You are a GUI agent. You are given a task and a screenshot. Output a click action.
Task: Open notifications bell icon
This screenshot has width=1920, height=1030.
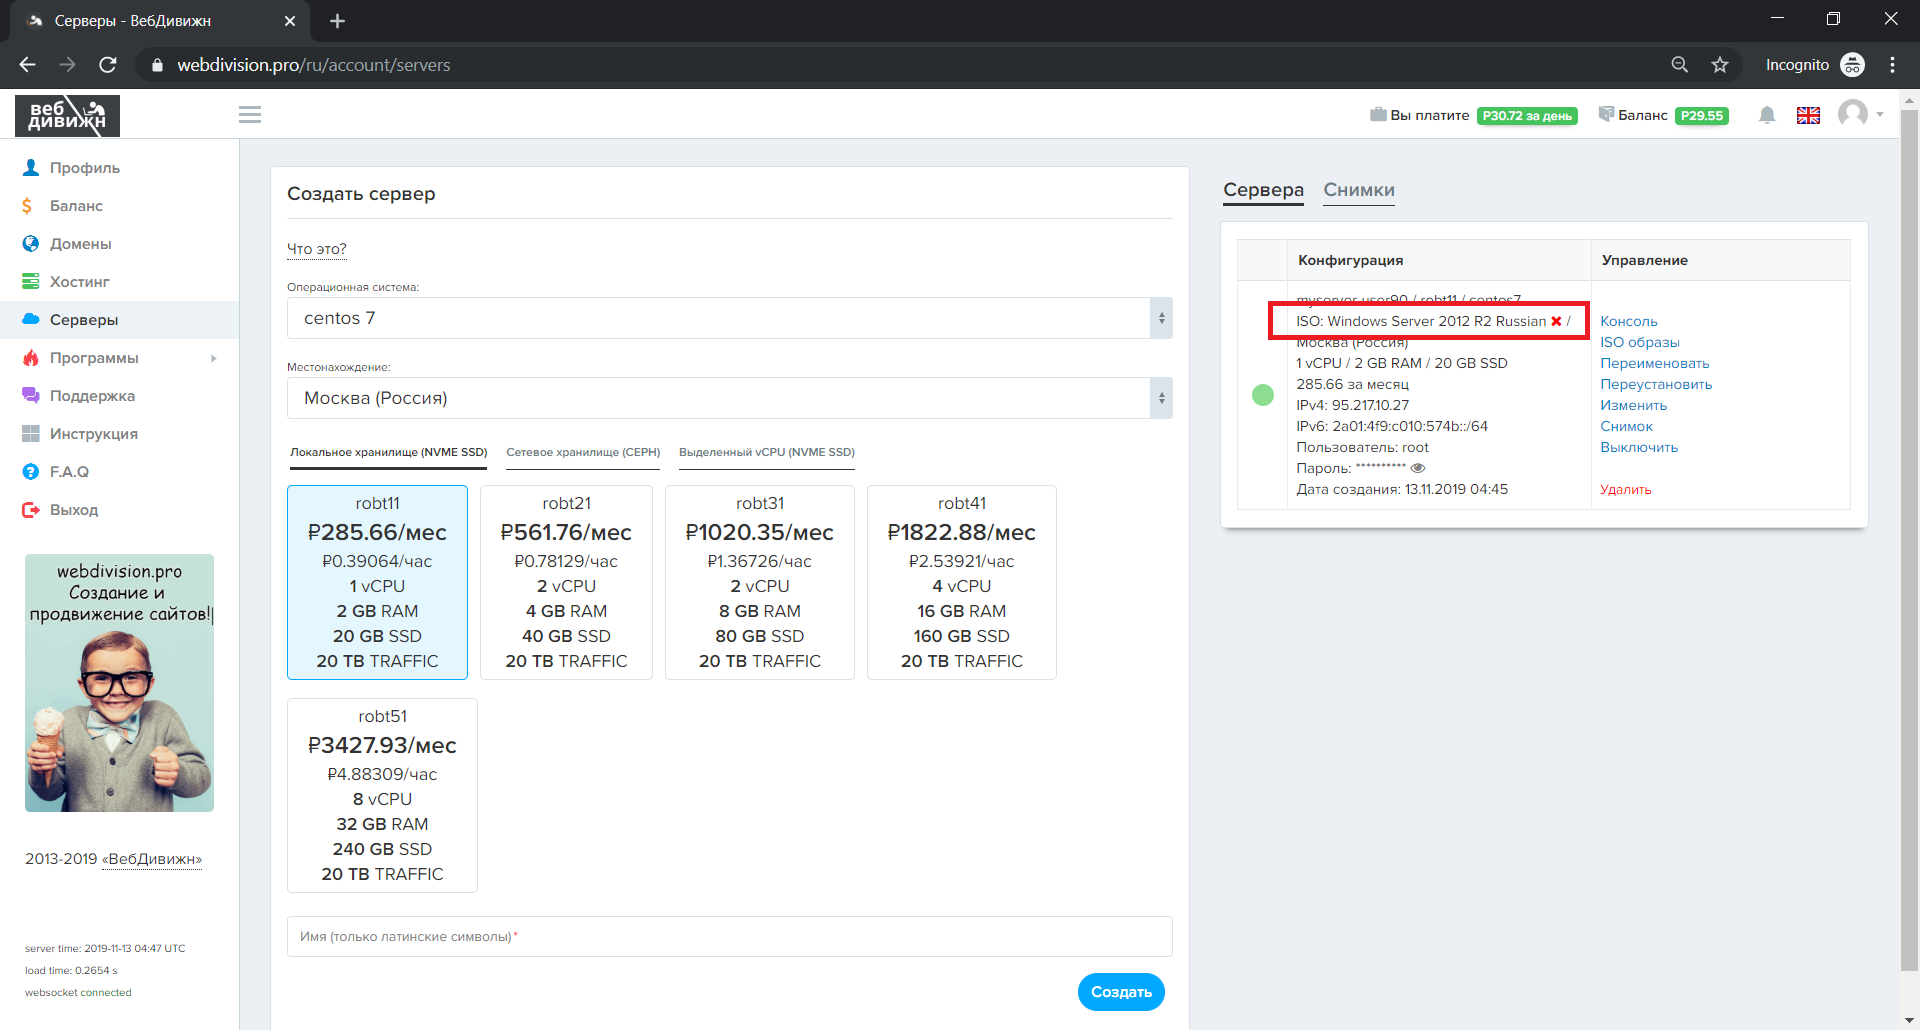1767,115
